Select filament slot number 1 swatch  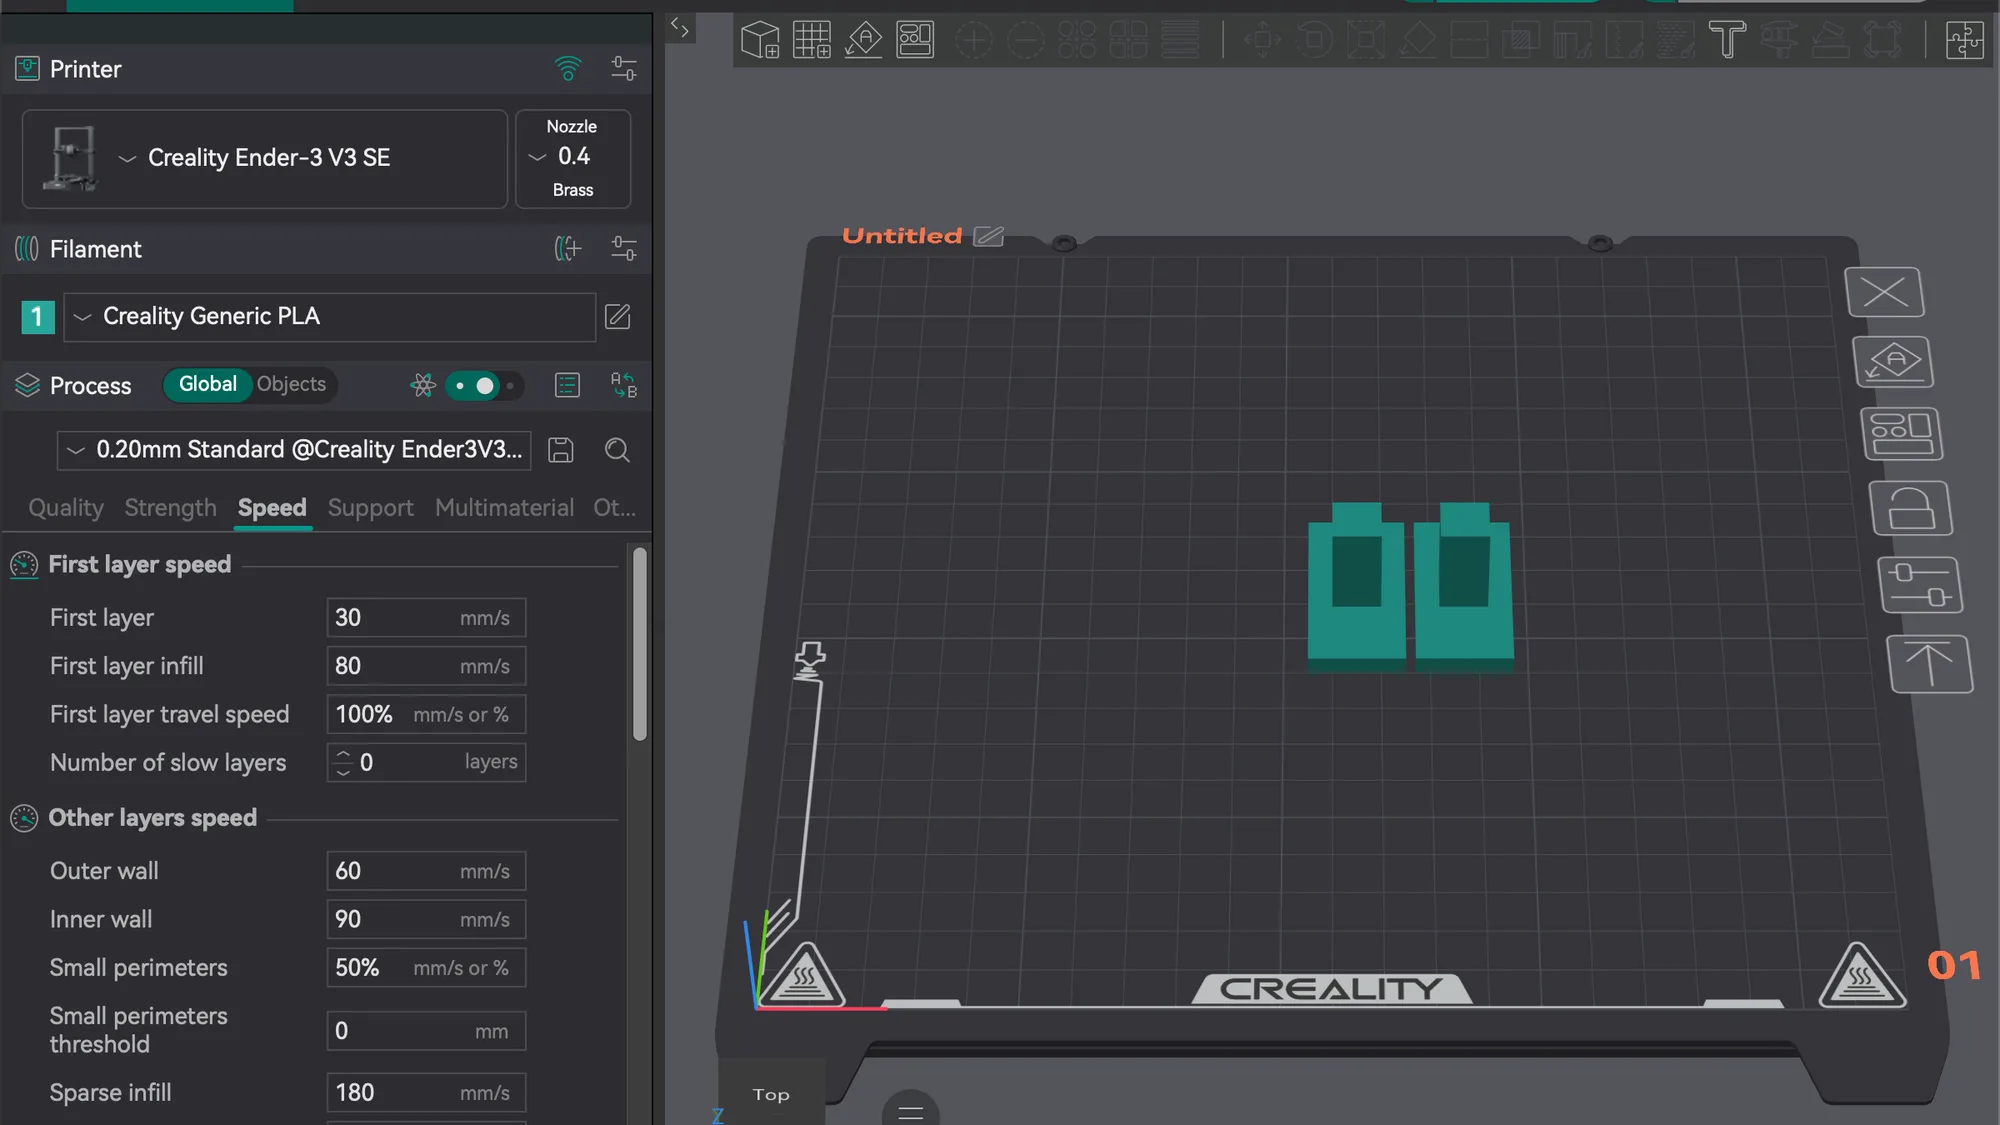coord(38,317)
